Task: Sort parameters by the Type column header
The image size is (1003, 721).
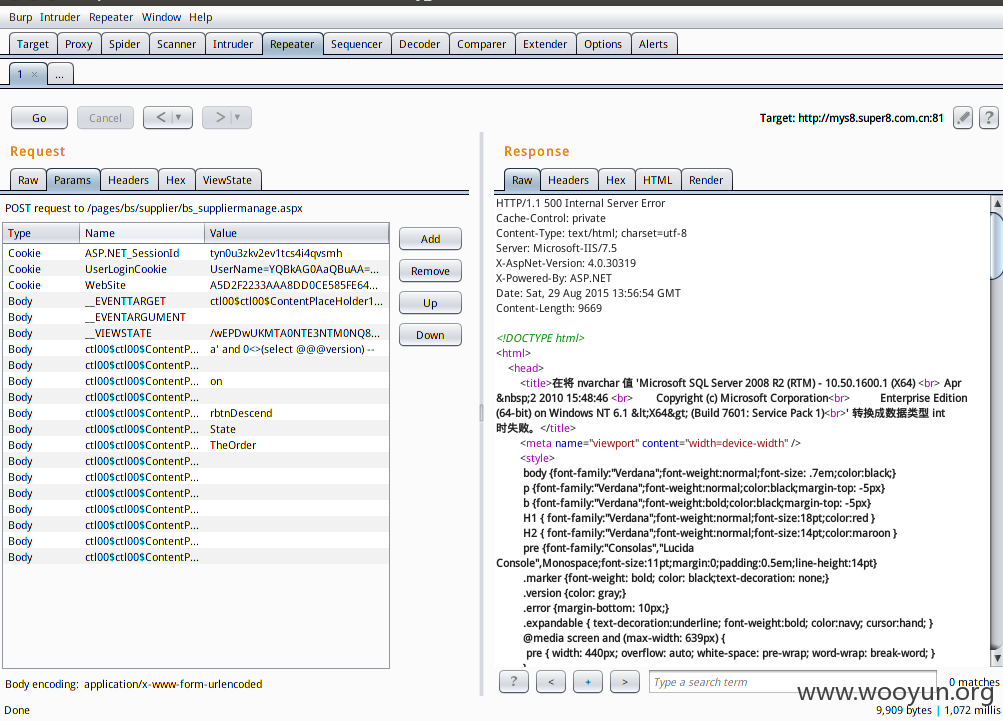Action: pos(41,233)
